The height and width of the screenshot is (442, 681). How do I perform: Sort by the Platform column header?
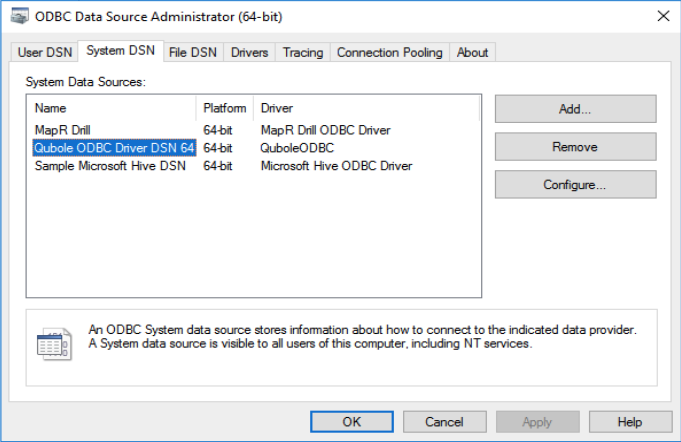(x=225, y=108)
